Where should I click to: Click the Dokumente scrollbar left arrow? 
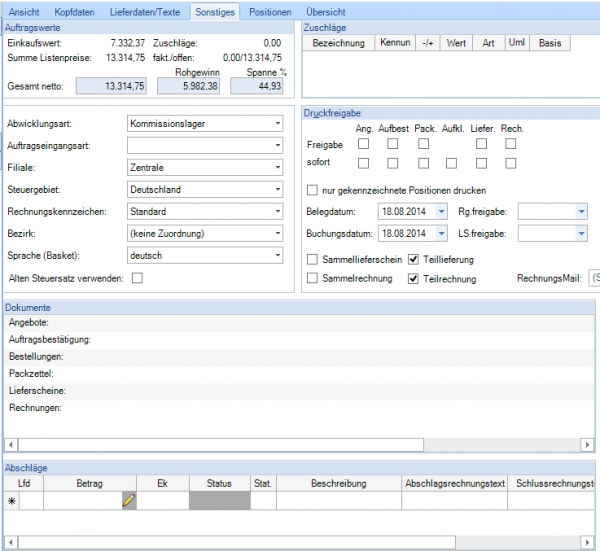[11, 443]
